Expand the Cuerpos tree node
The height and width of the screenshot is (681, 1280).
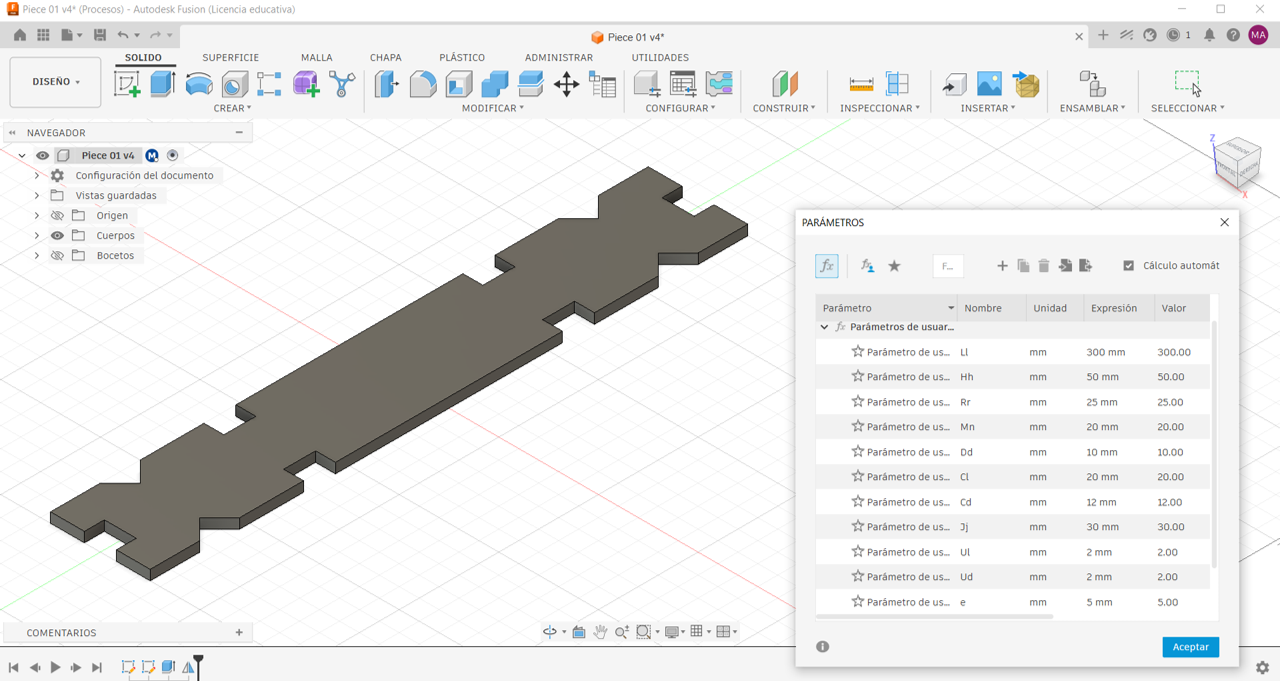click(x=37, y=235)
